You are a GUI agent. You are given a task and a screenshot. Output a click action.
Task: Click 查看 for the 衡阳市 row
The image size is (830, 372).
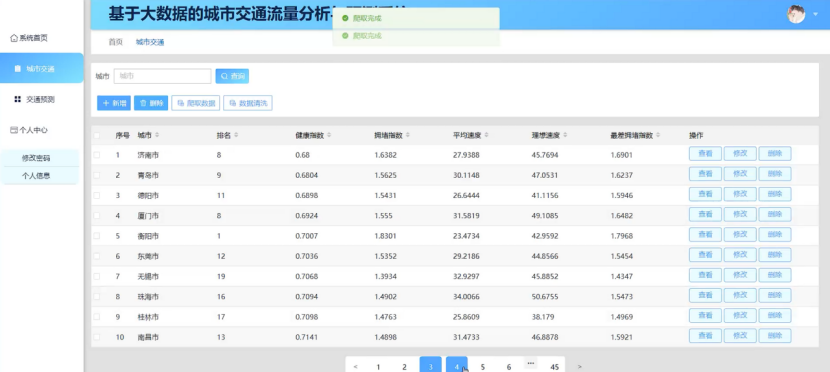tap(705, 234)
